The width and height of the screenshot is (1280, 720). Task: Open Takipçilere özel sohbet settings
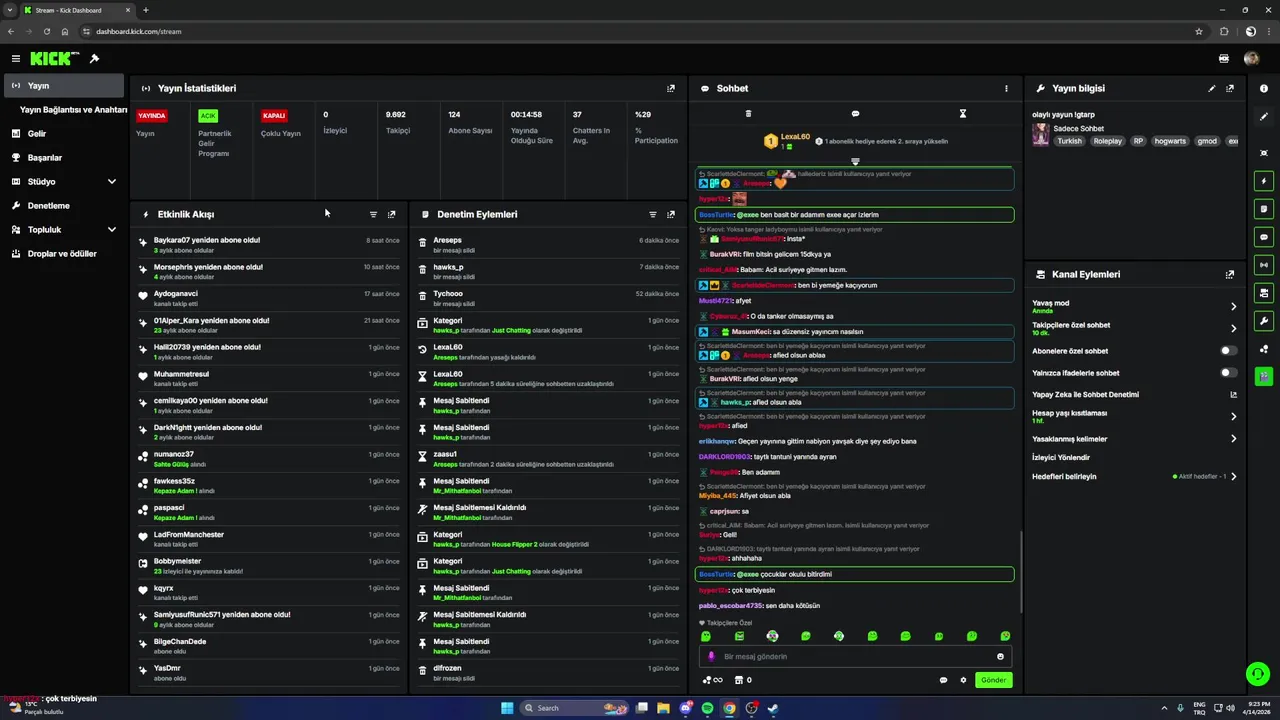point(1135,328)
